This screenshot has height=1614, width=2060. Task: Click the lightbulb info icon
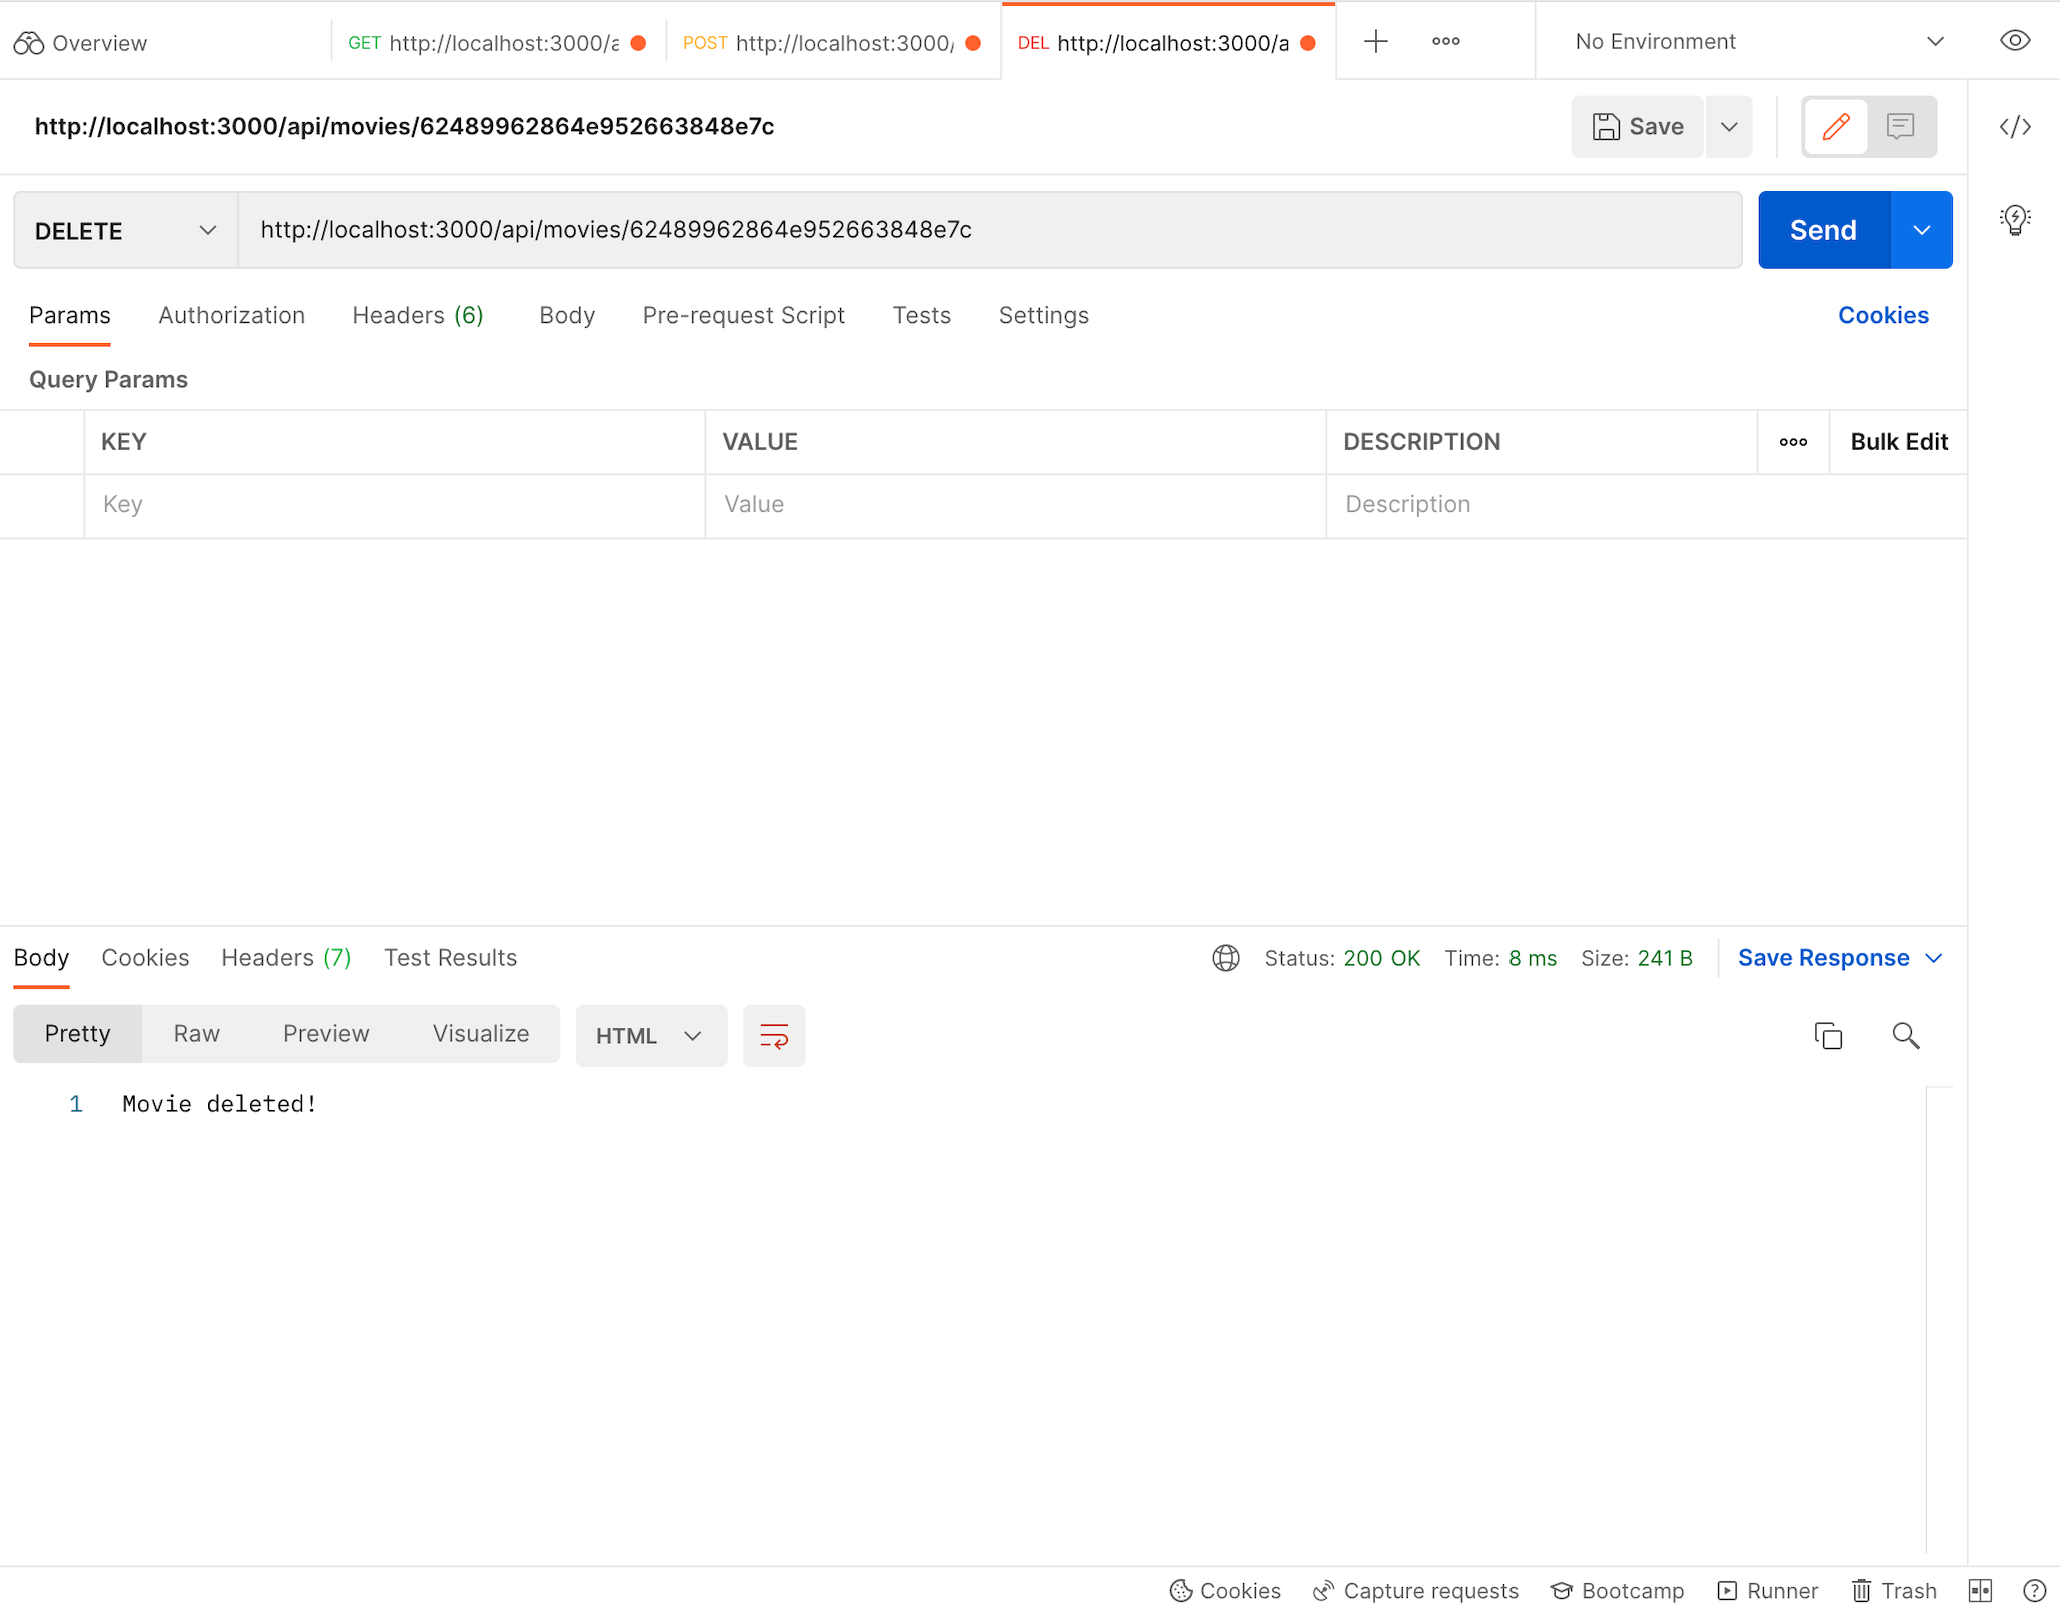[x=2015, y=219]
